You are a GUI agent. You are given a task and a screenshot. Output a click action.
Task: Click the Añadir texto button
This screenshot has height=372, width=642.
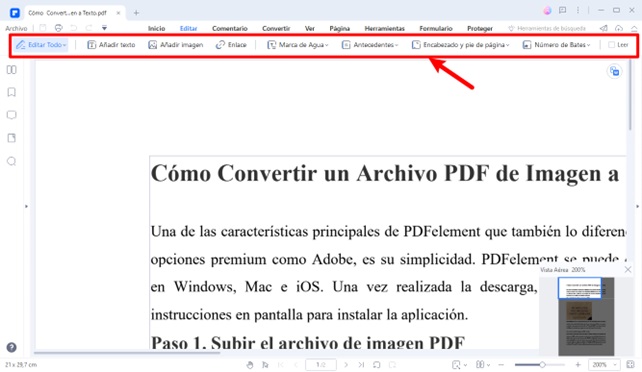pyautogui.click(x=111, y=45)
